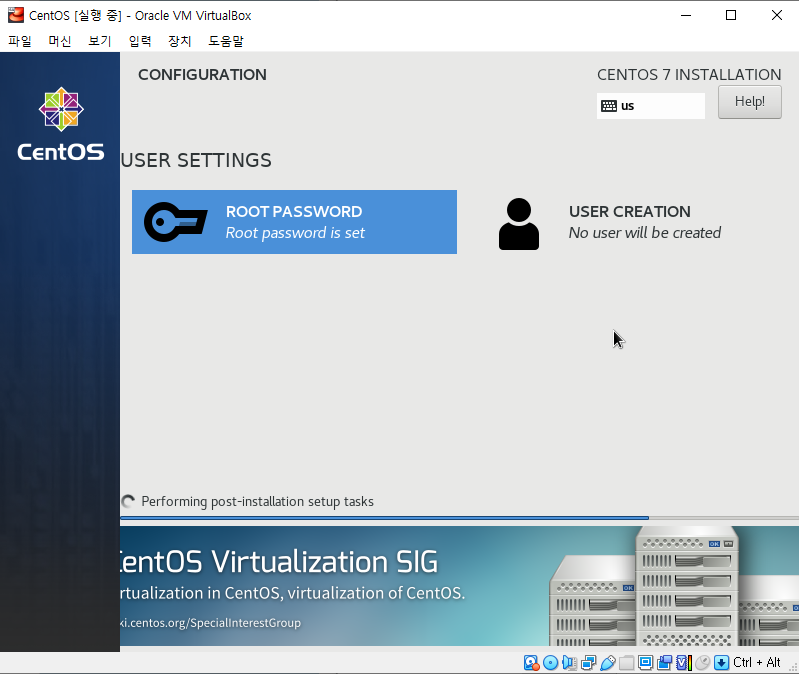Click the host key arrow icon

tap(722, 662)
